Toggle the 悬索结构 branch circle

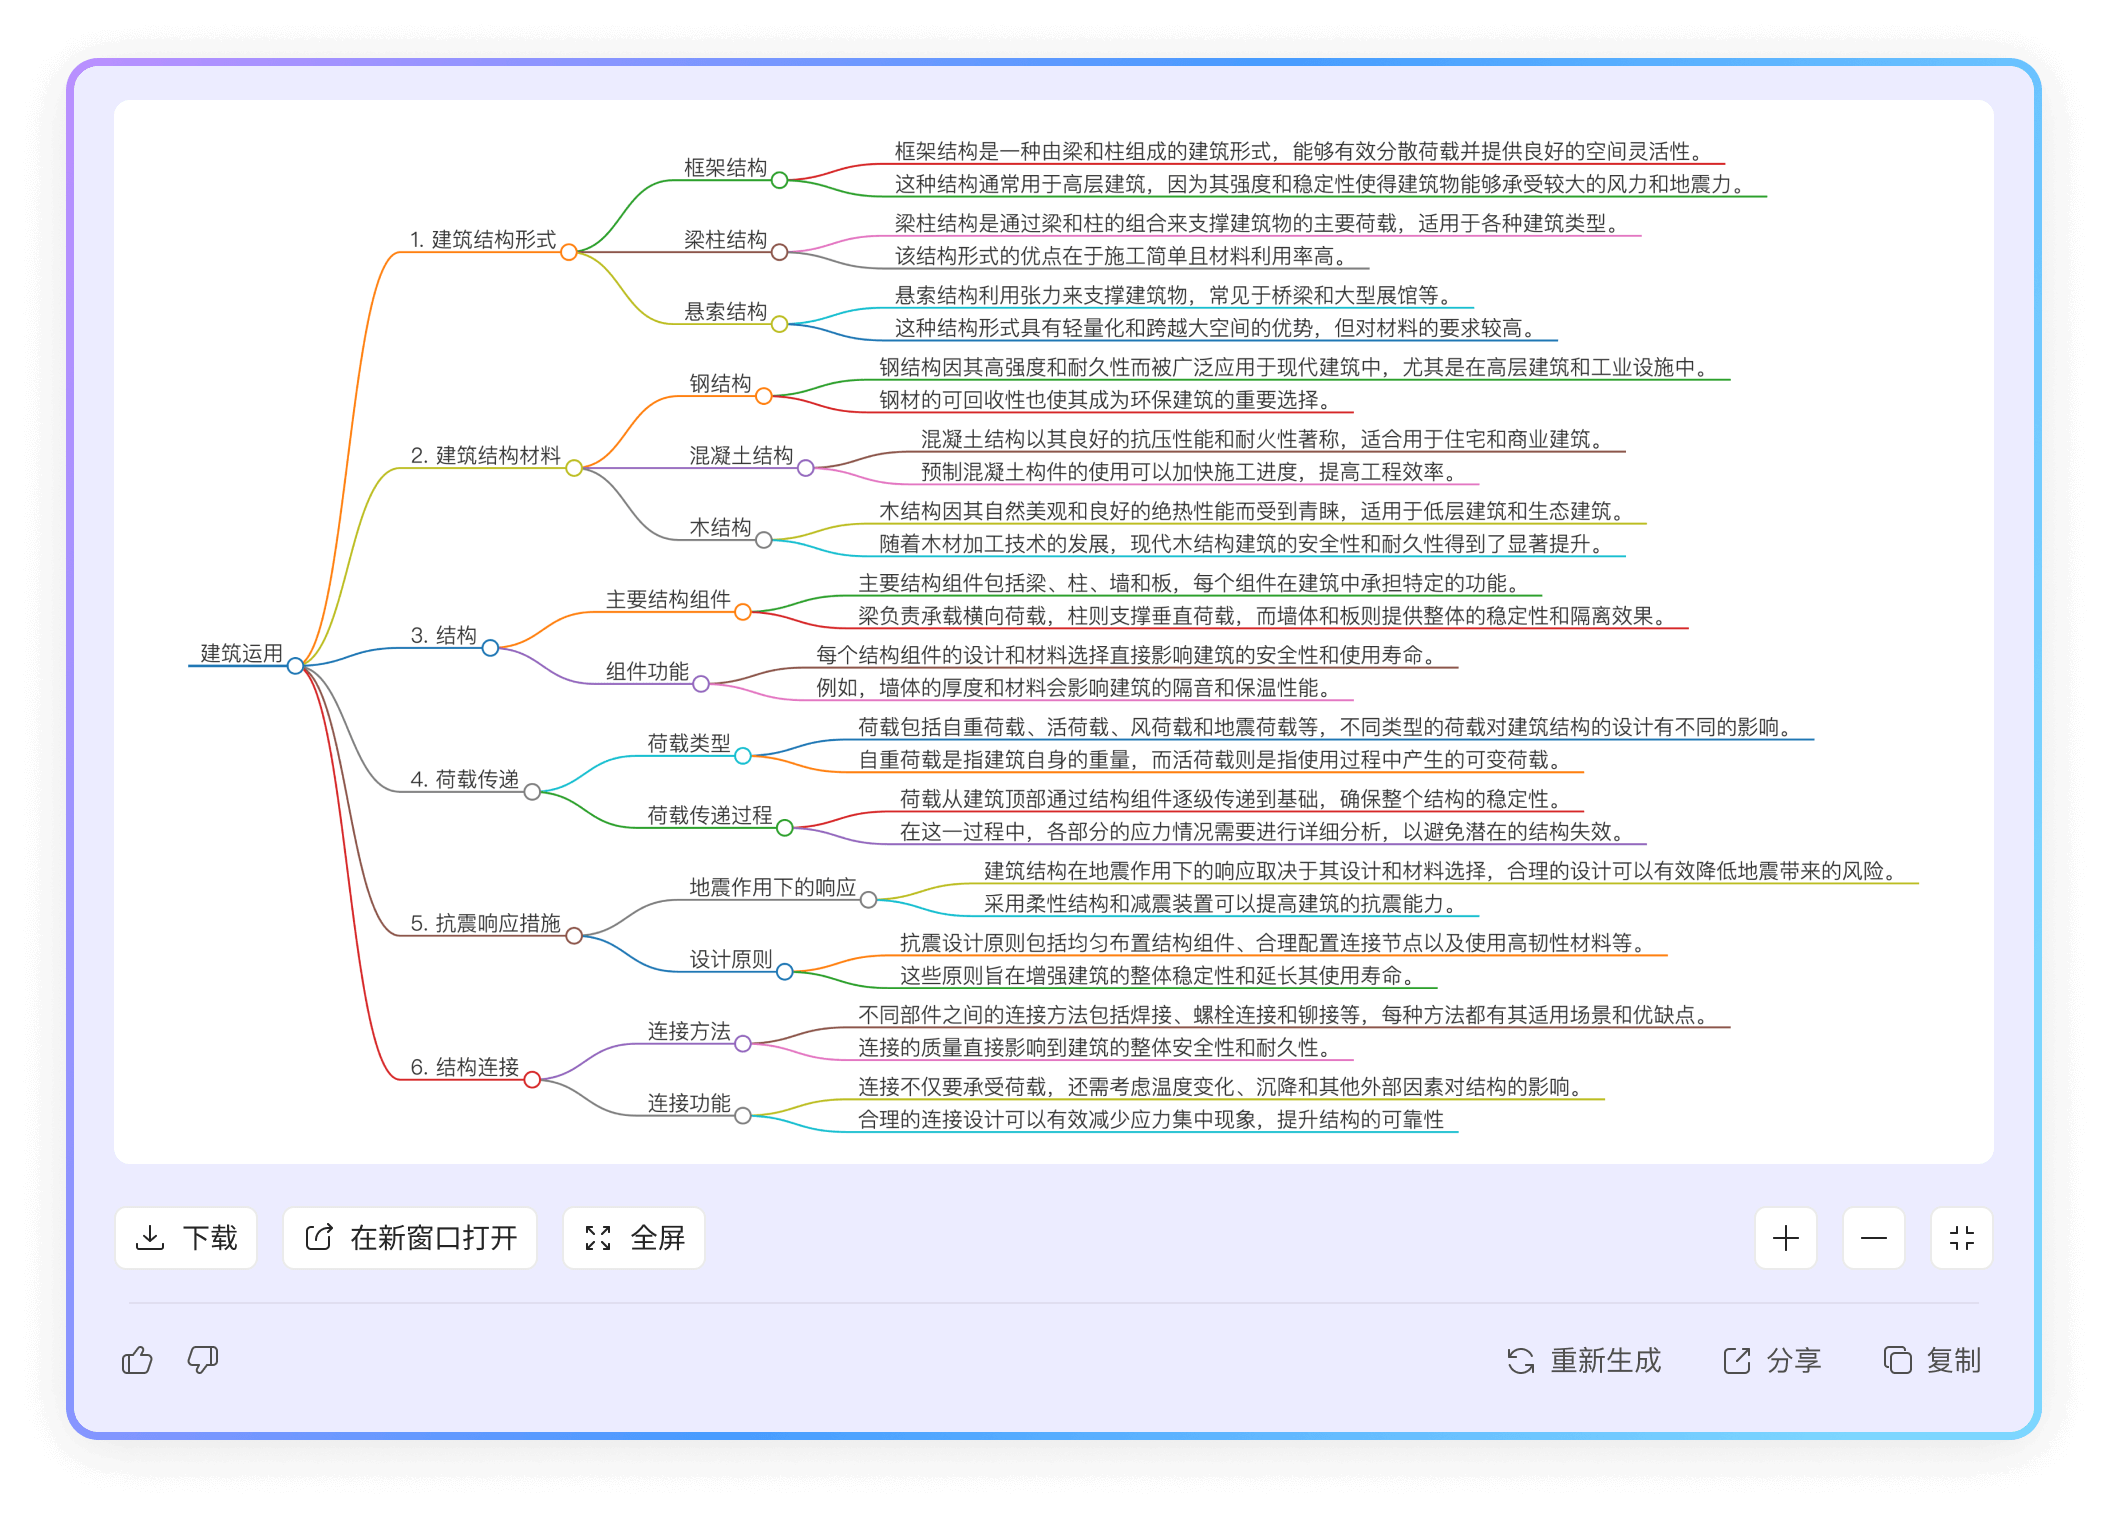point(780,324)
